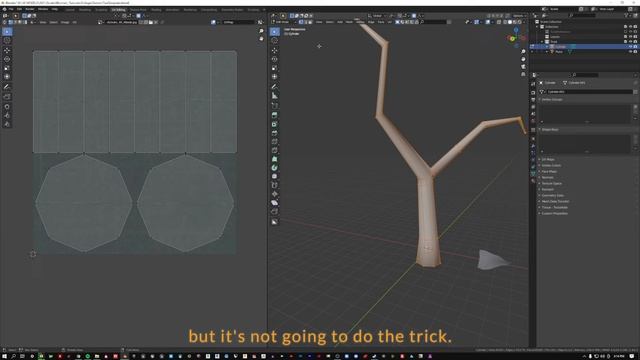Open the Output properties tab
Screen dimensions: 640x360
coord(533,100)
